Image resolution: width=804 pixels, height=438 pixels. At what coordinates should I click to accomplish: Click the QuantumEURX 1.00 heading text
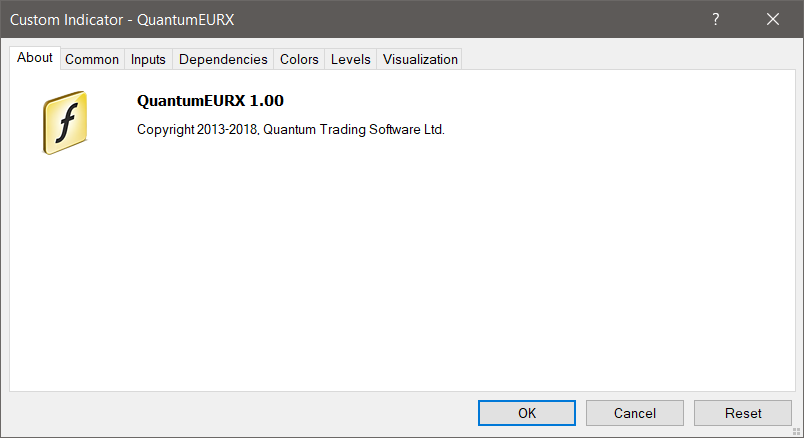[x=210, y=101]
